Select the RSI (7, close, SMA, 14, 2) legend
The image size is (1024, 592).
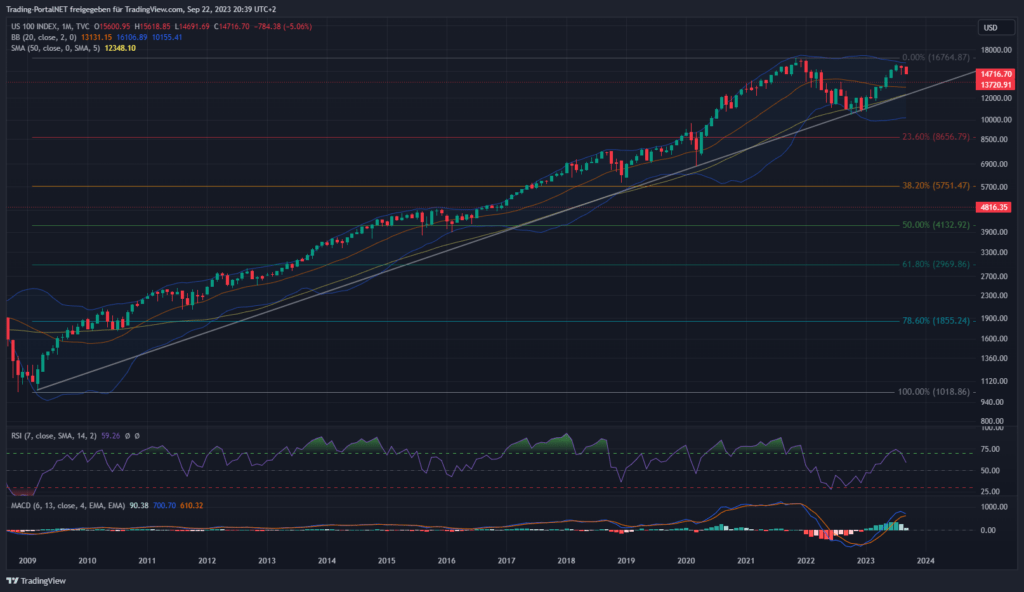click(x=54, y=436)
